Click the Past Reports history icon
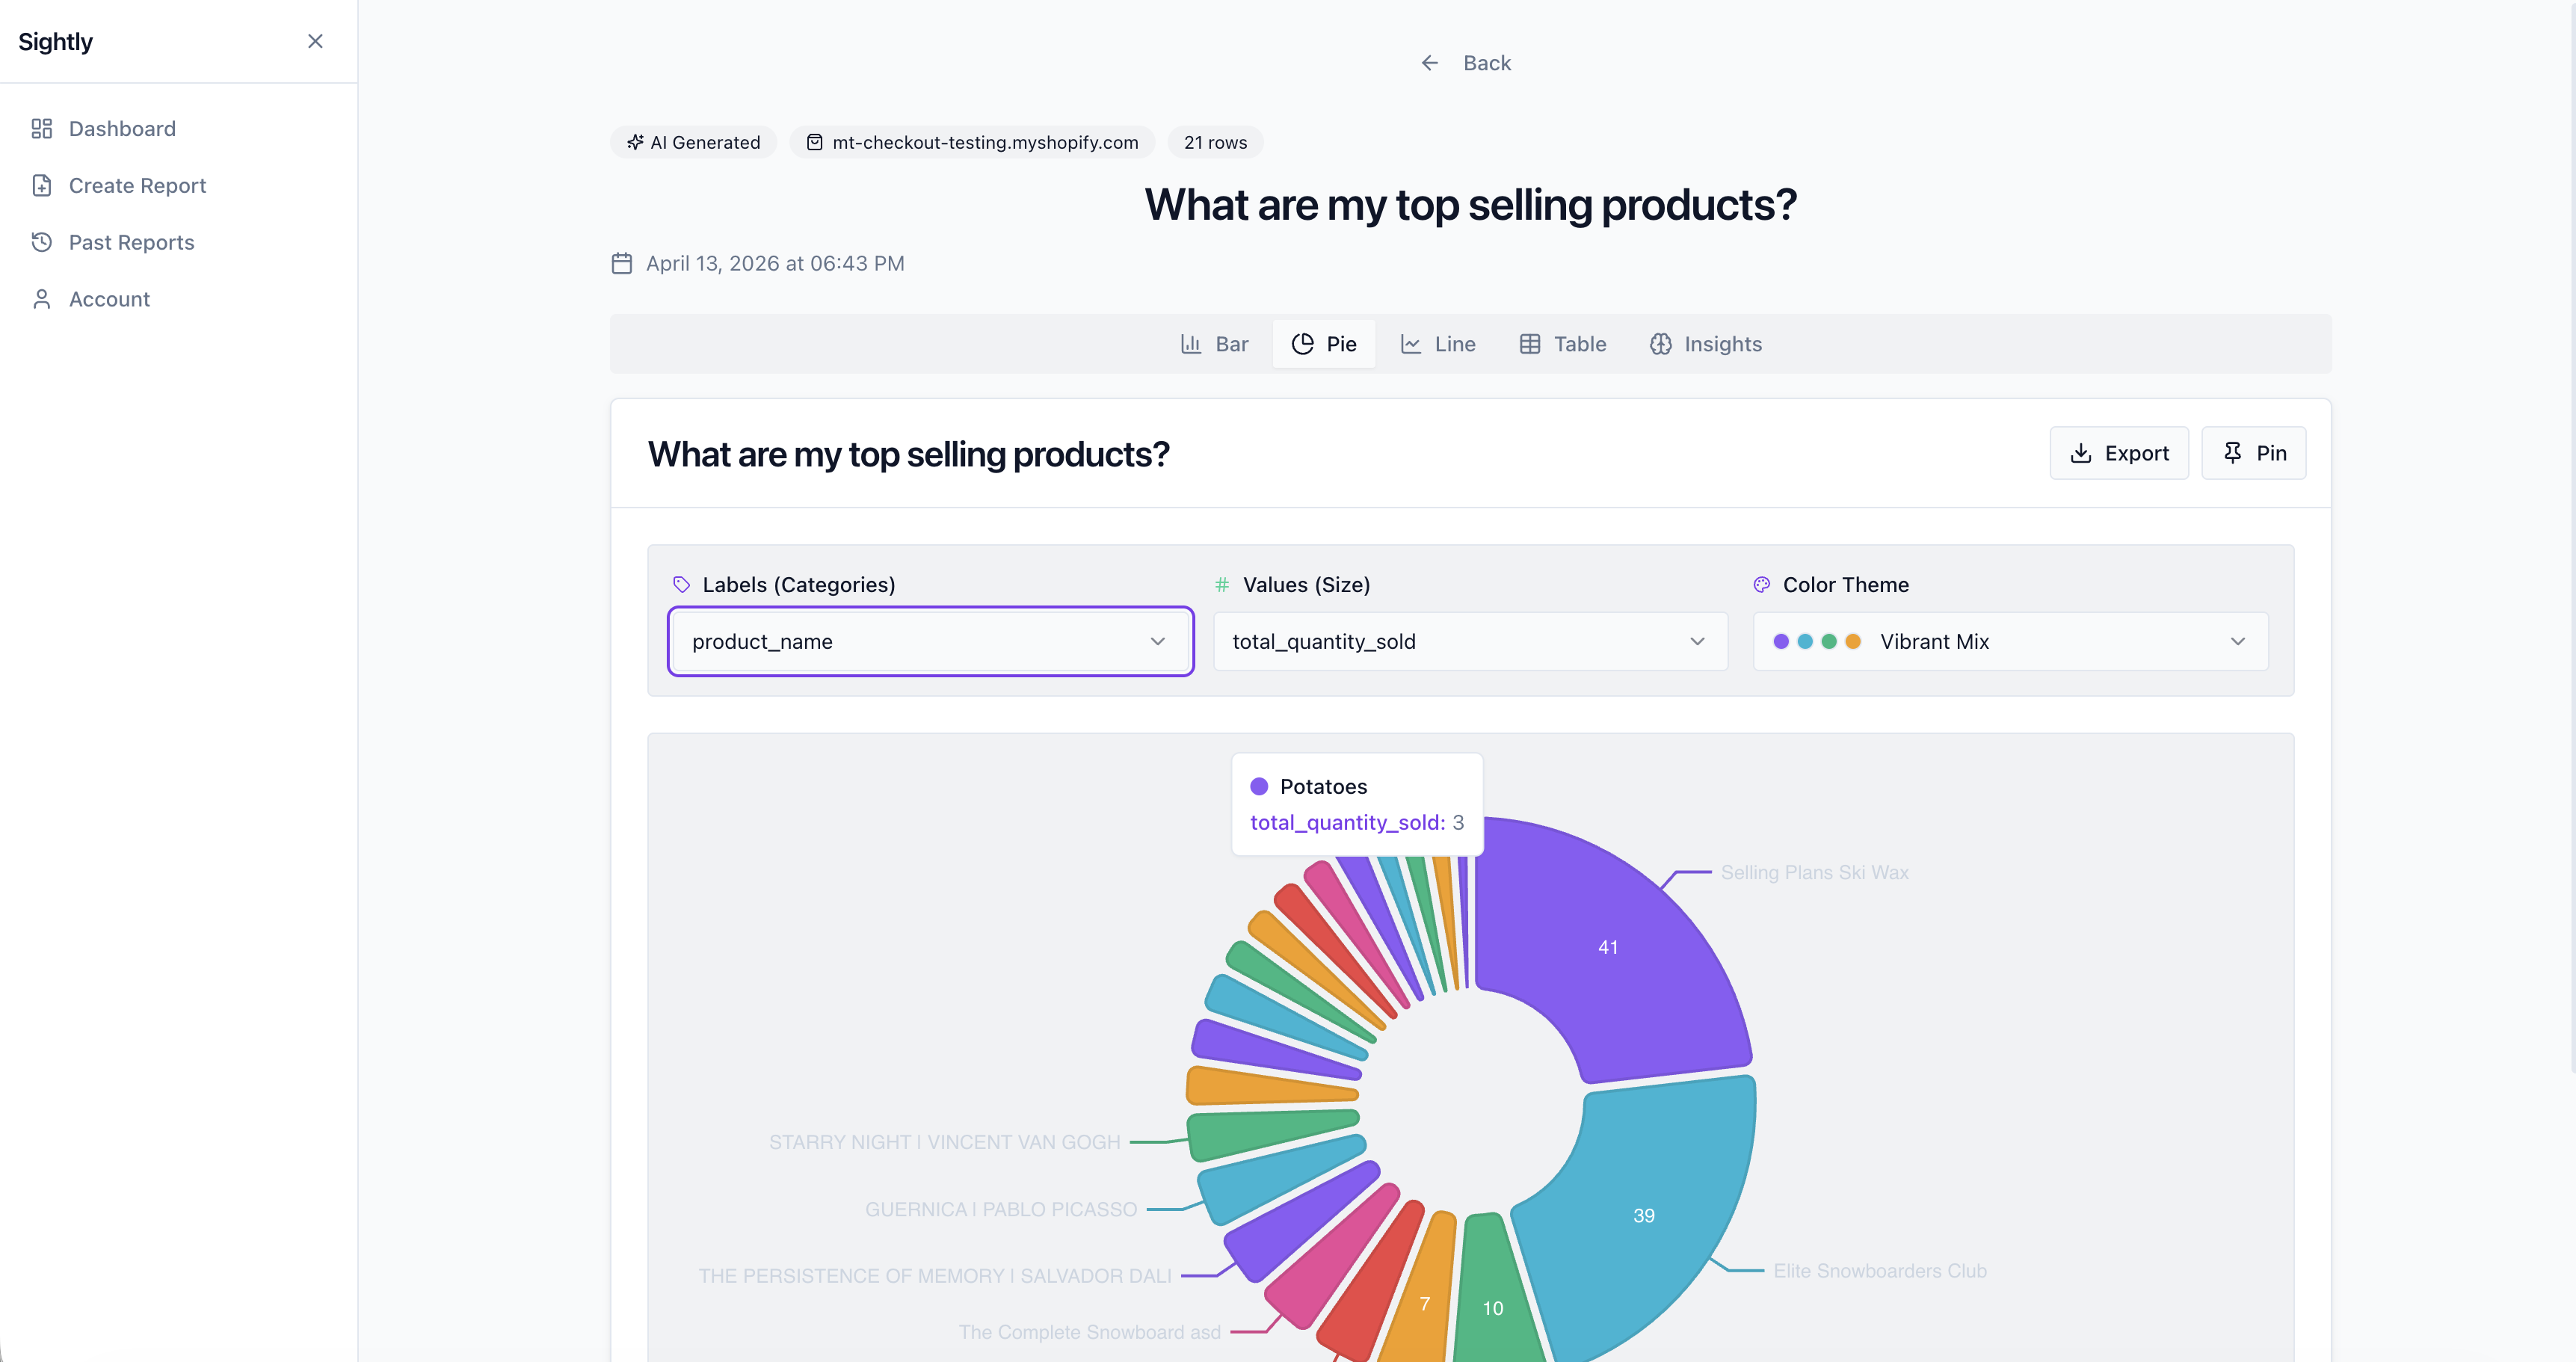 (x=41, y=242)
